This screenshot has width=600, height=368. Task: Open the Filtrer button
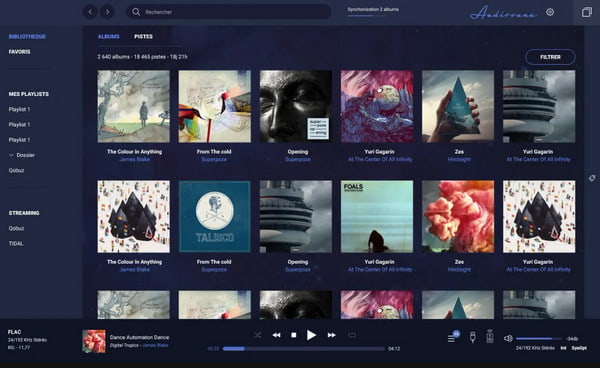click(x=550, y=57)
